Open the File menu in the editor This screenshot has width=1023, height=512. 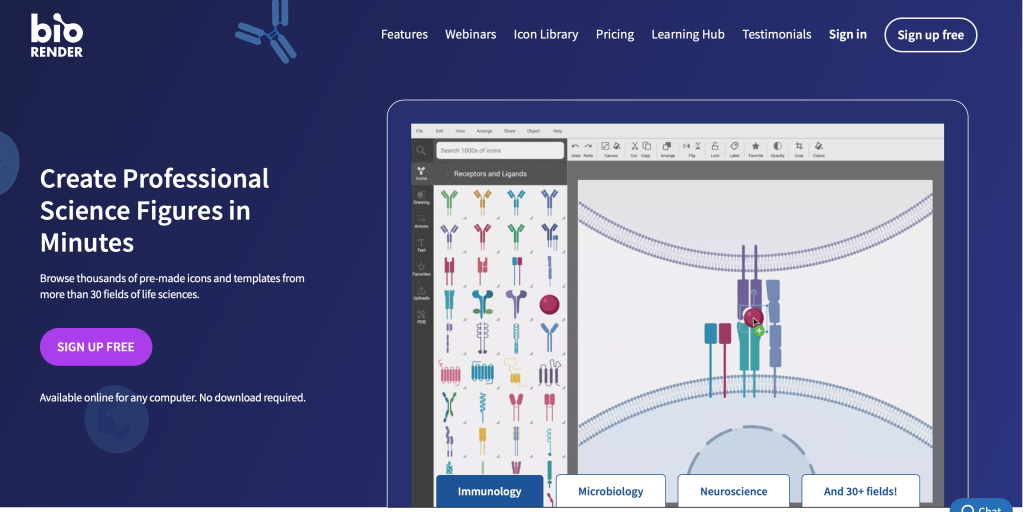pyautogui.click(x=420, y=131)
